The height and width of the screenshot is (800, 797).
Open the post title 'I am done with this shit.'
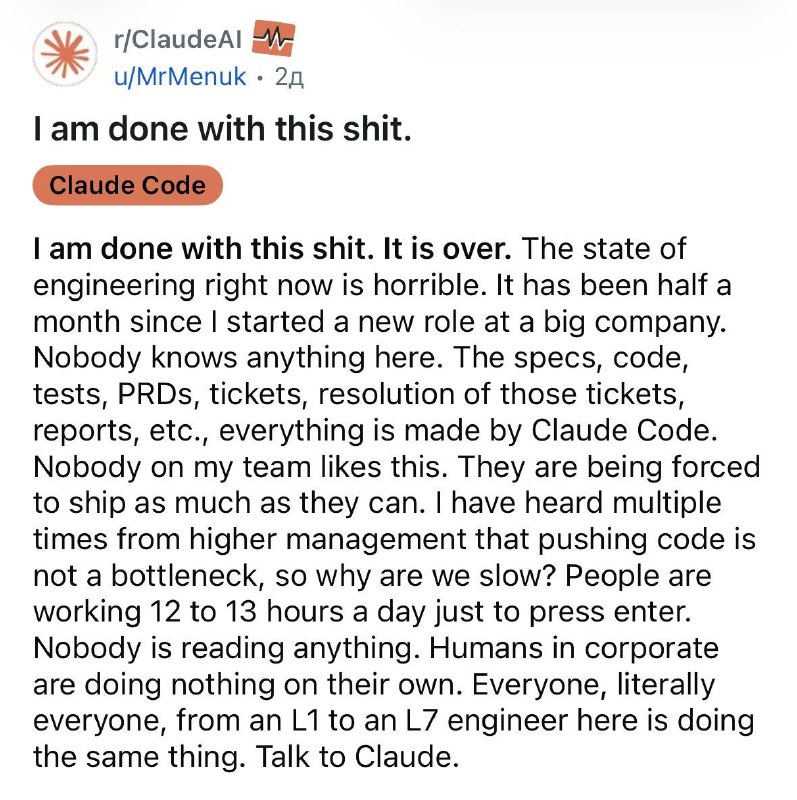(222, 129)
